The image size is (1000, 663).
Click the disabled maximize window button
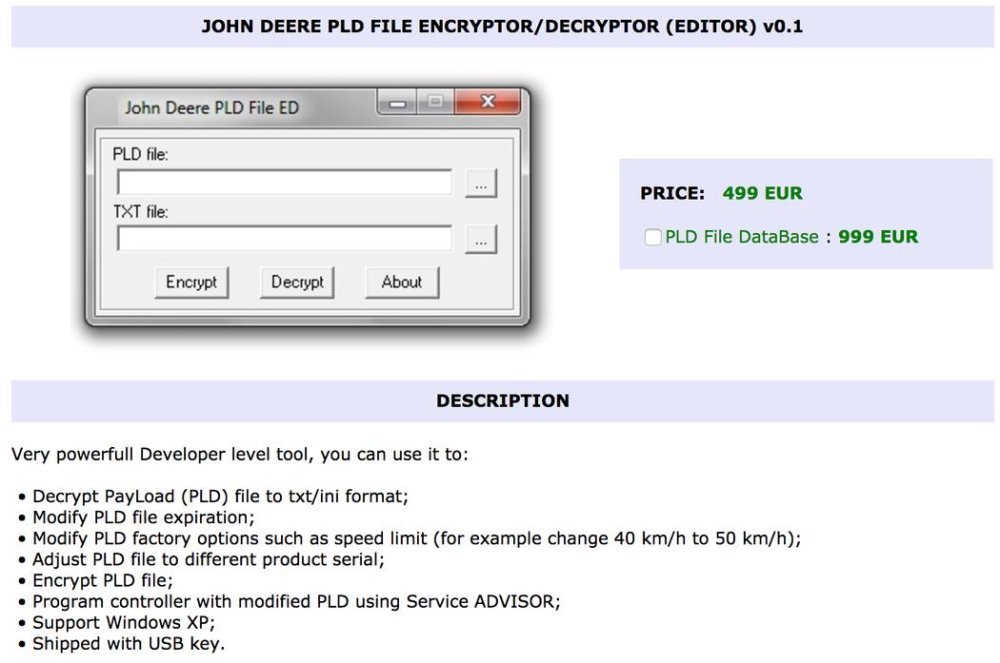pos(436,102)
